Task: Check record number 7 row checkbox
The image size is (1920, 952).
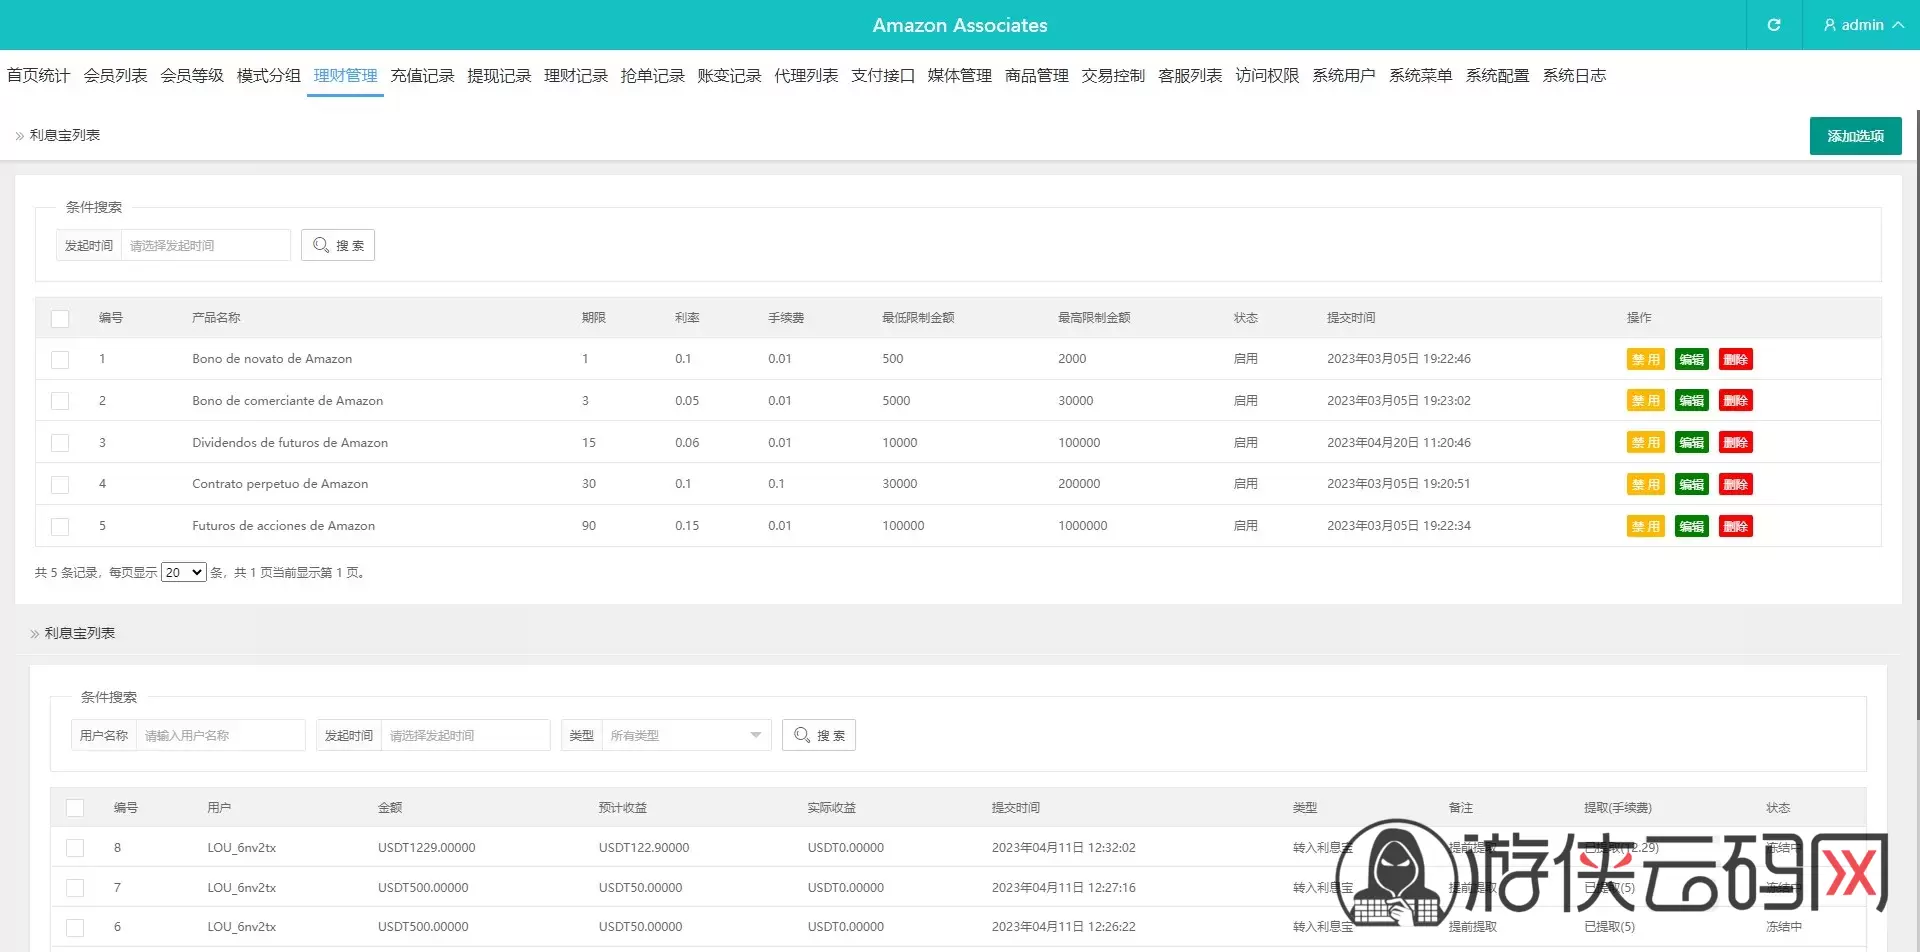Action: [x=75, y=888]
